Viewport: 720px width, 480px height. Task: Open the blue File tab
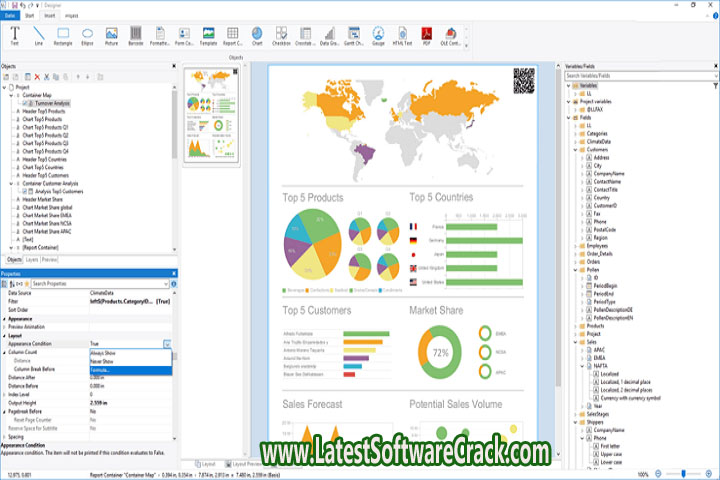coord(10,16)
